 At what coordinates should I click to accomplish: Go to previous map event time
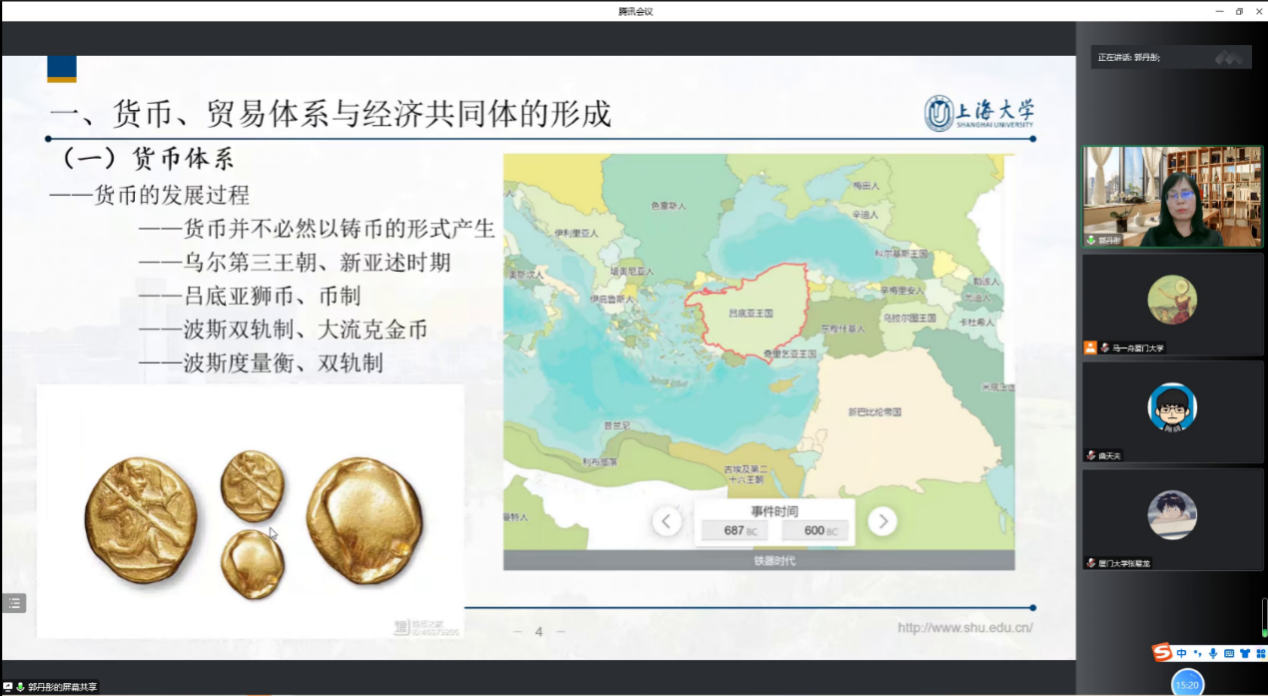667,521
